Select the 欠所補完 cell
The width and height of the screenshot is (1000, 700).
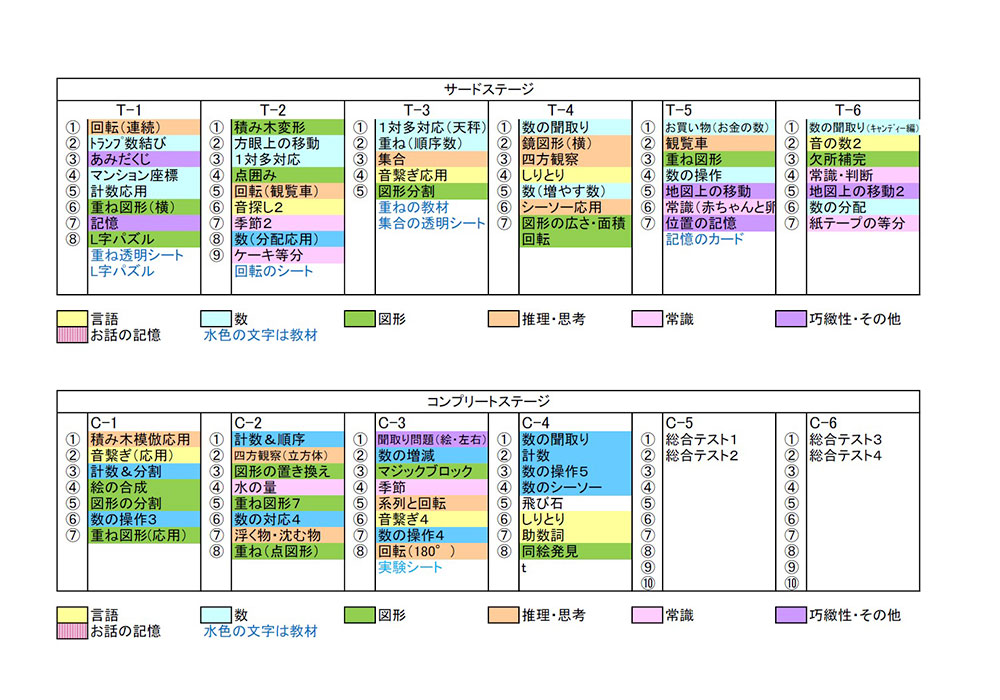click(863, 159)
